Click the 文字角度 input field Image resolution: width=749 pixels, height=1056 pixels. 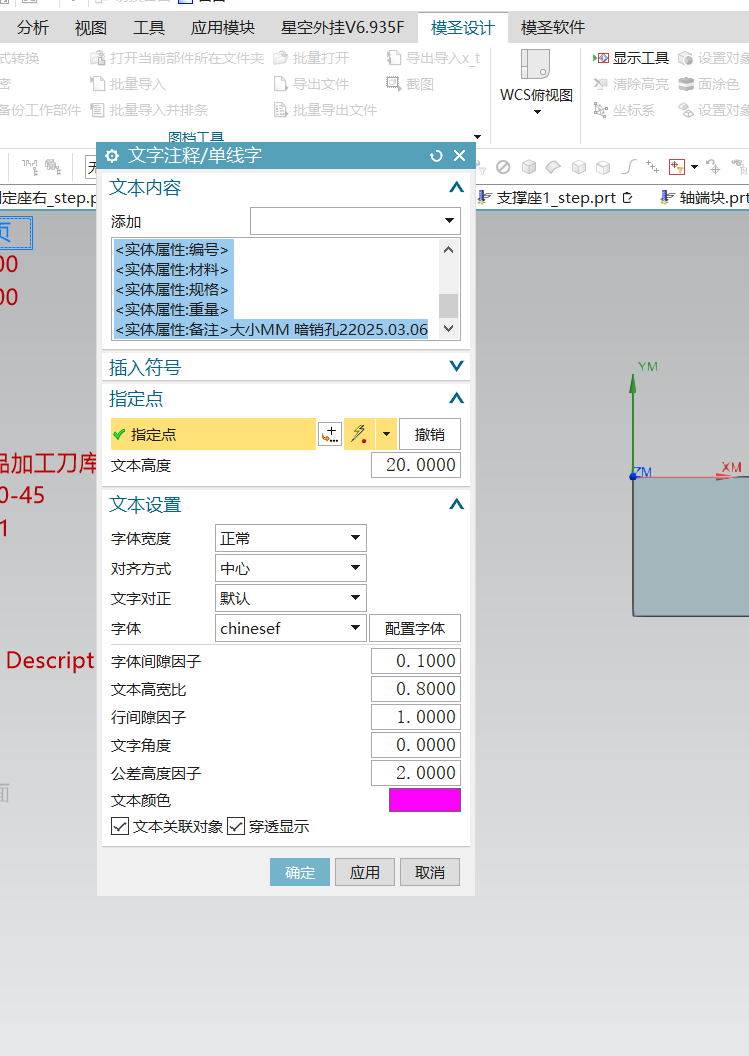pos(416,745)
